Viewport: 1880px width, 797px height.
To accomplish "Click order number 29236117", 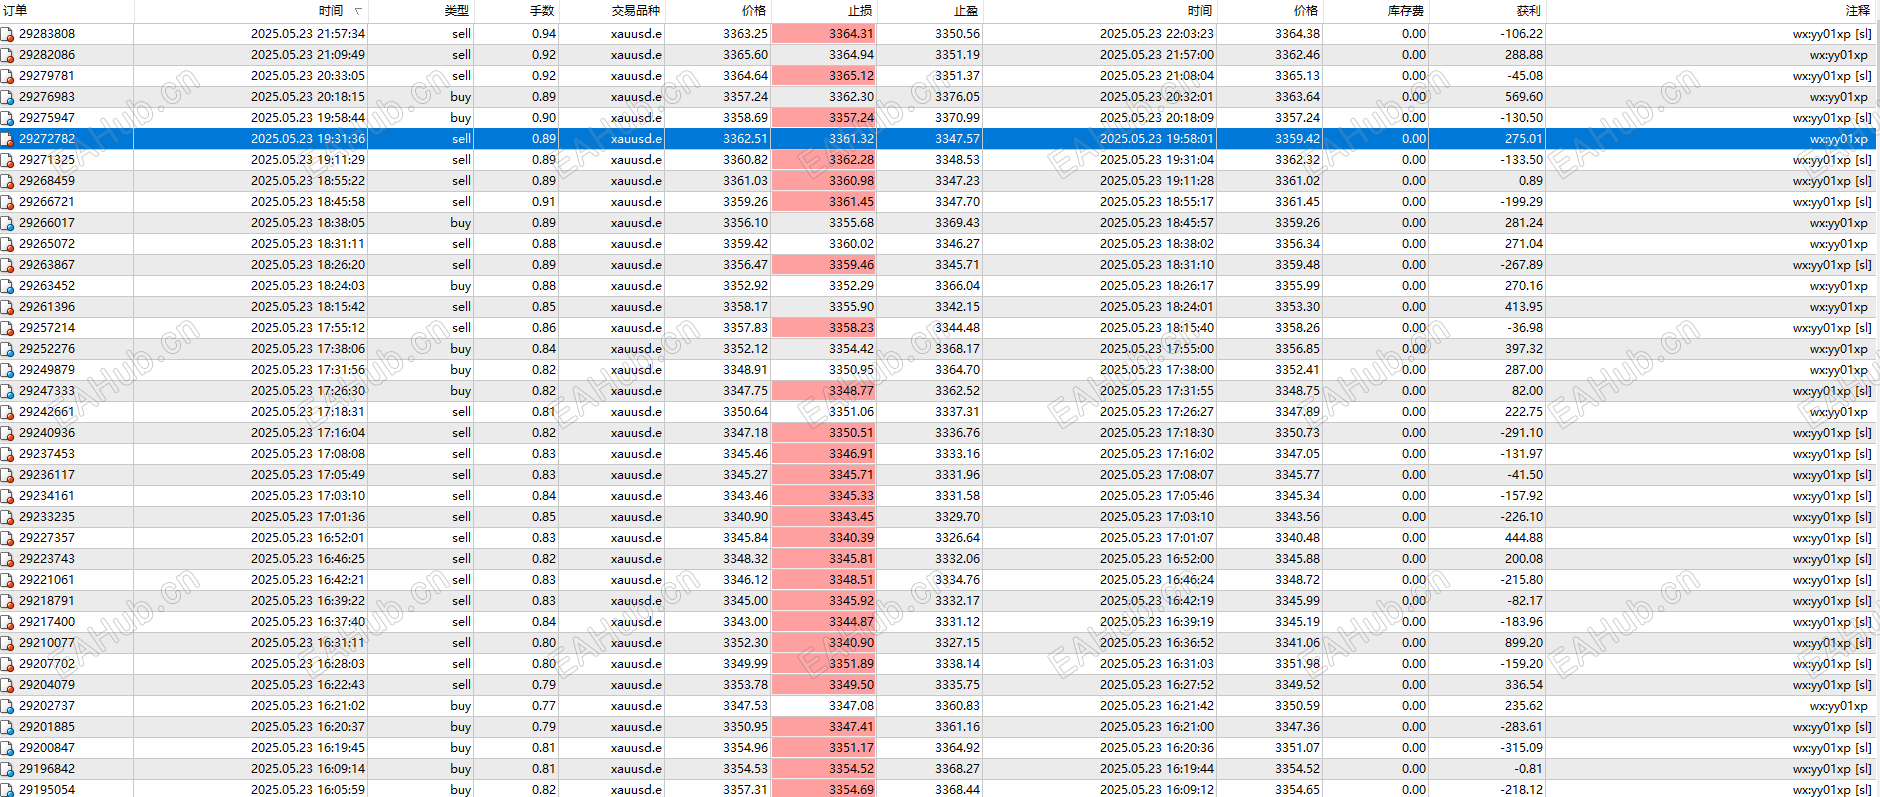I will tap(47, 475).
